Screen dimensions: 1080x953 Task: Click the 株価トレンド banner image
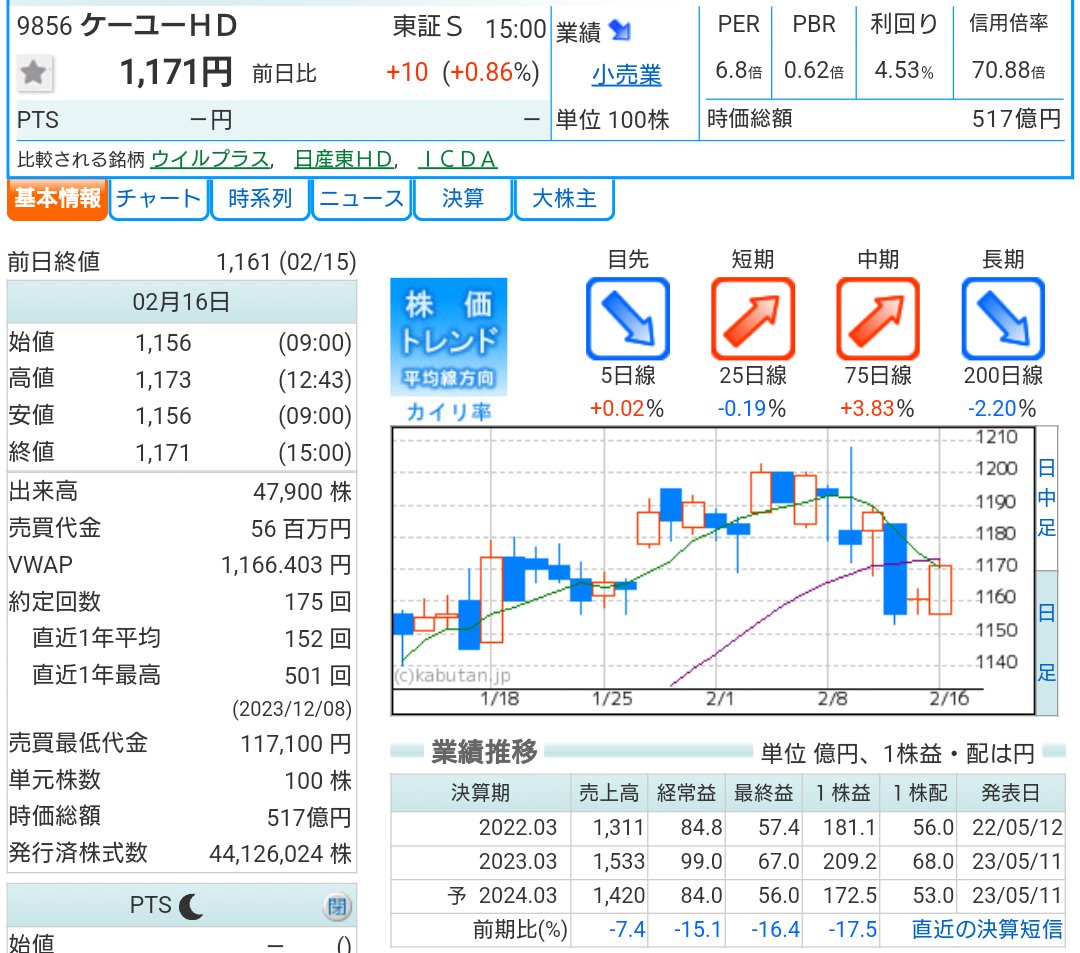[448, 337]
